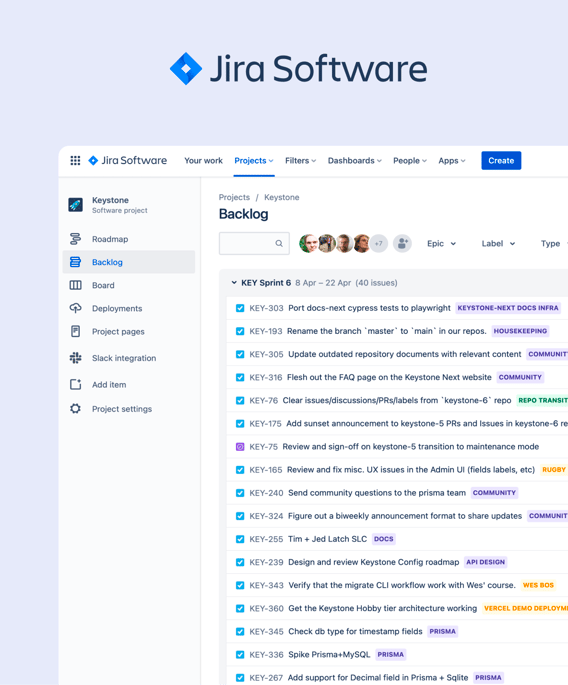Click the Keystone breadcrumb link
568x685 pixels.
point(282,197)
